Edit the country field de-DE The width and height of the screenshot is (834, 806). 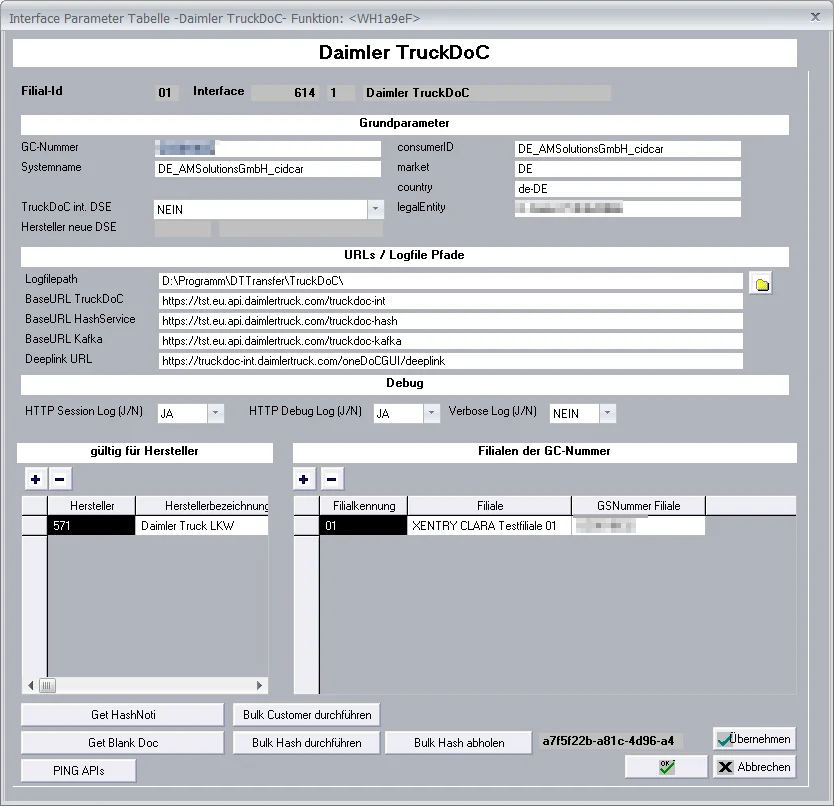pyautogui.click(x=628, y=188)
